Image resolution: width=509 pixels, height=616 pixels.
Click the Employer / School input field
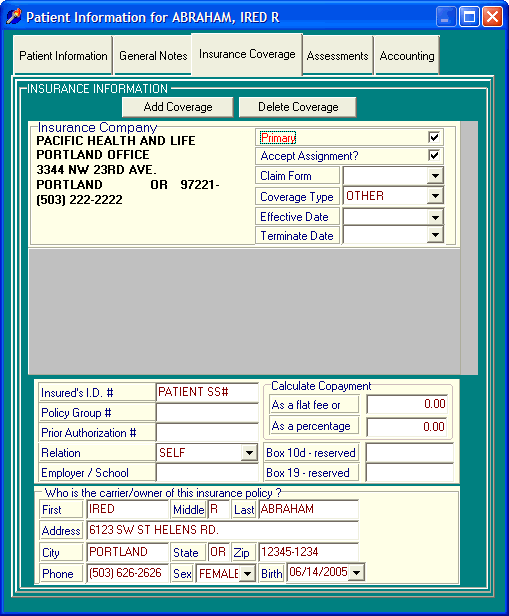[x=207, y=473]
